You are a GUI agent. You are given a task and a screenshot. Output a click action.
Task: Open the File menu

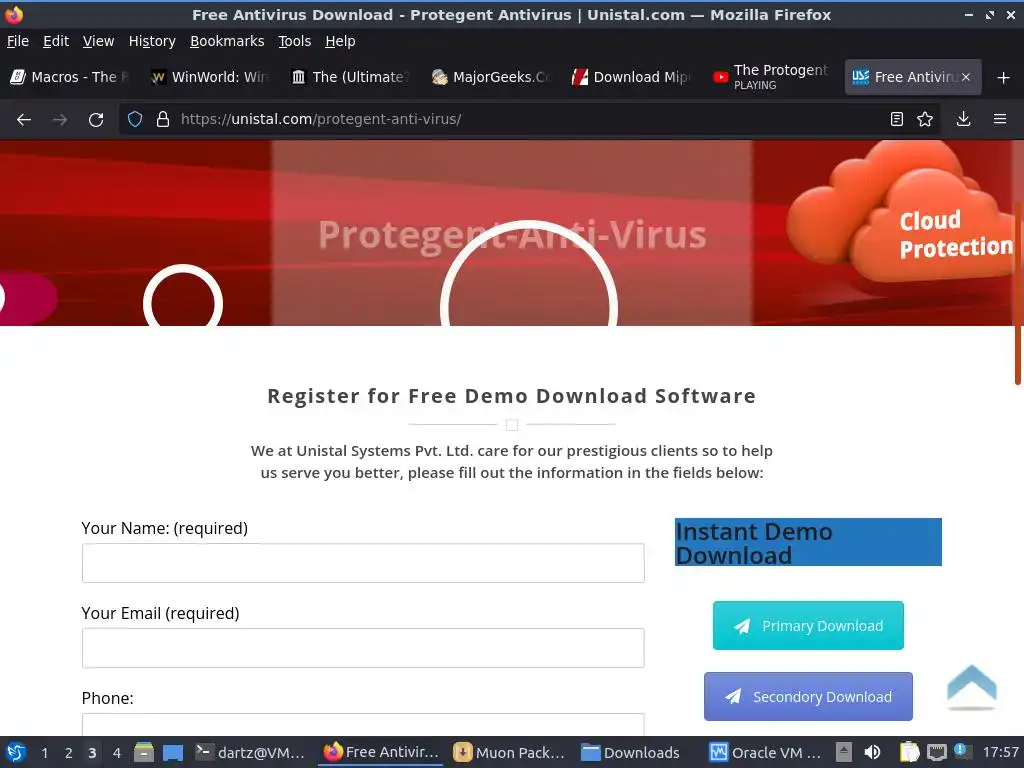coord(18,41)
